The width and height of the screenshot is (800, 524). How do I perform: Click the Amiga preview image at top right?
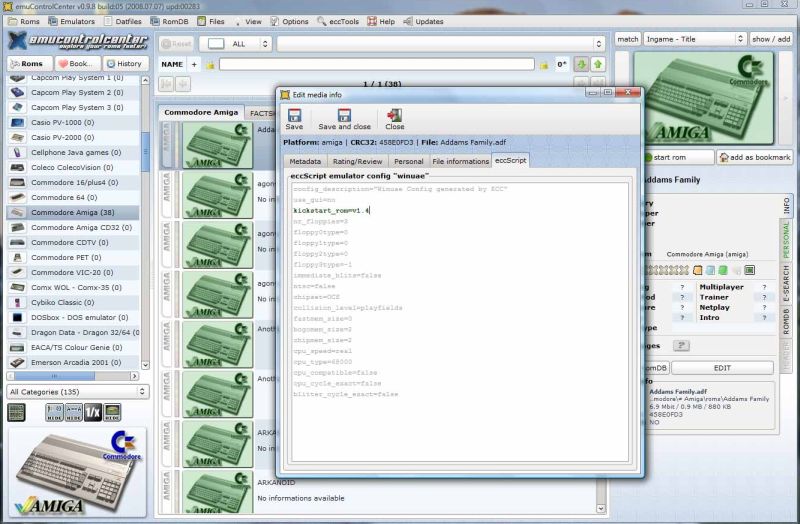[704, 97]
